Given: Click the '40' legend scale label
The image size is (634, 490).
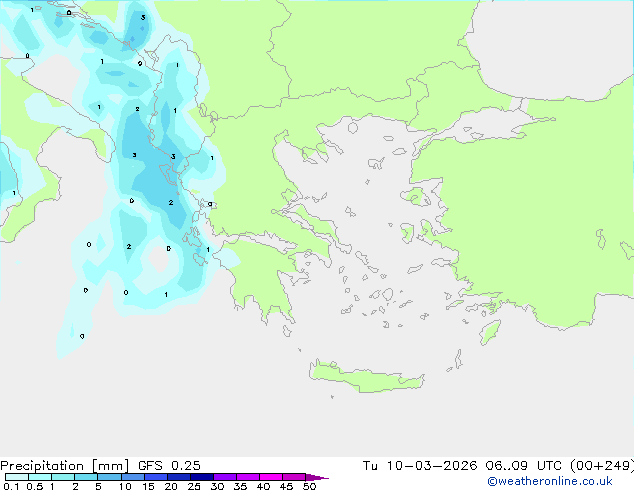Looking at the screenshot, I should 263,486.
